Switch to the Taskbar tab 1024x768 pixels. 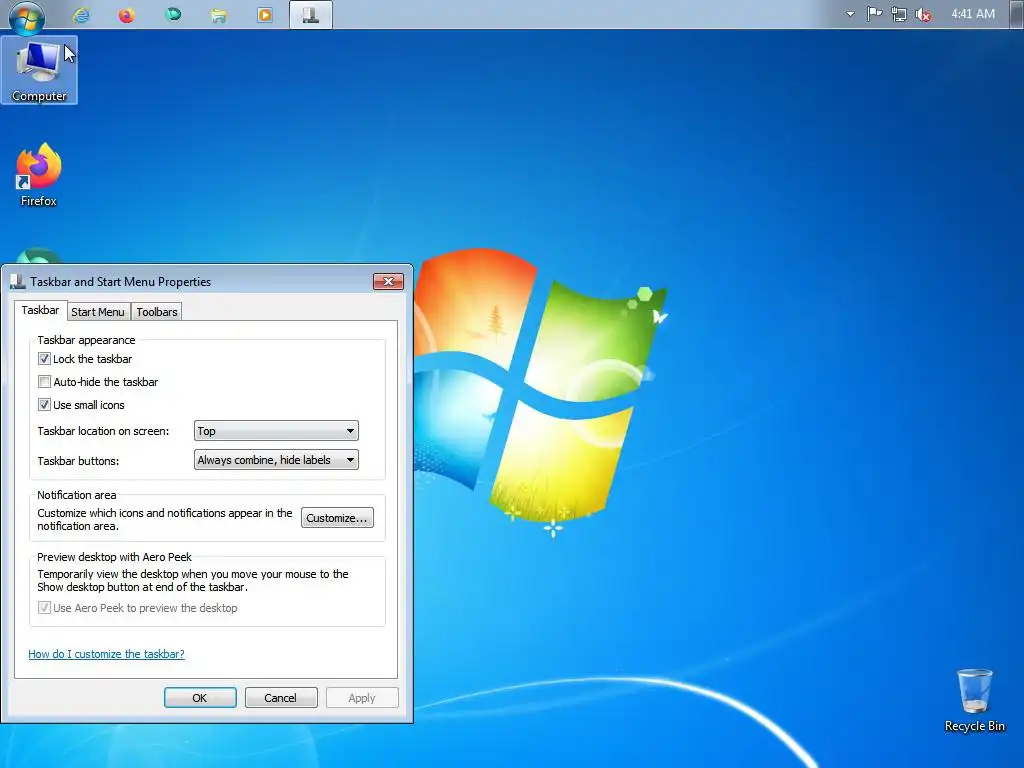click(40, 310)
